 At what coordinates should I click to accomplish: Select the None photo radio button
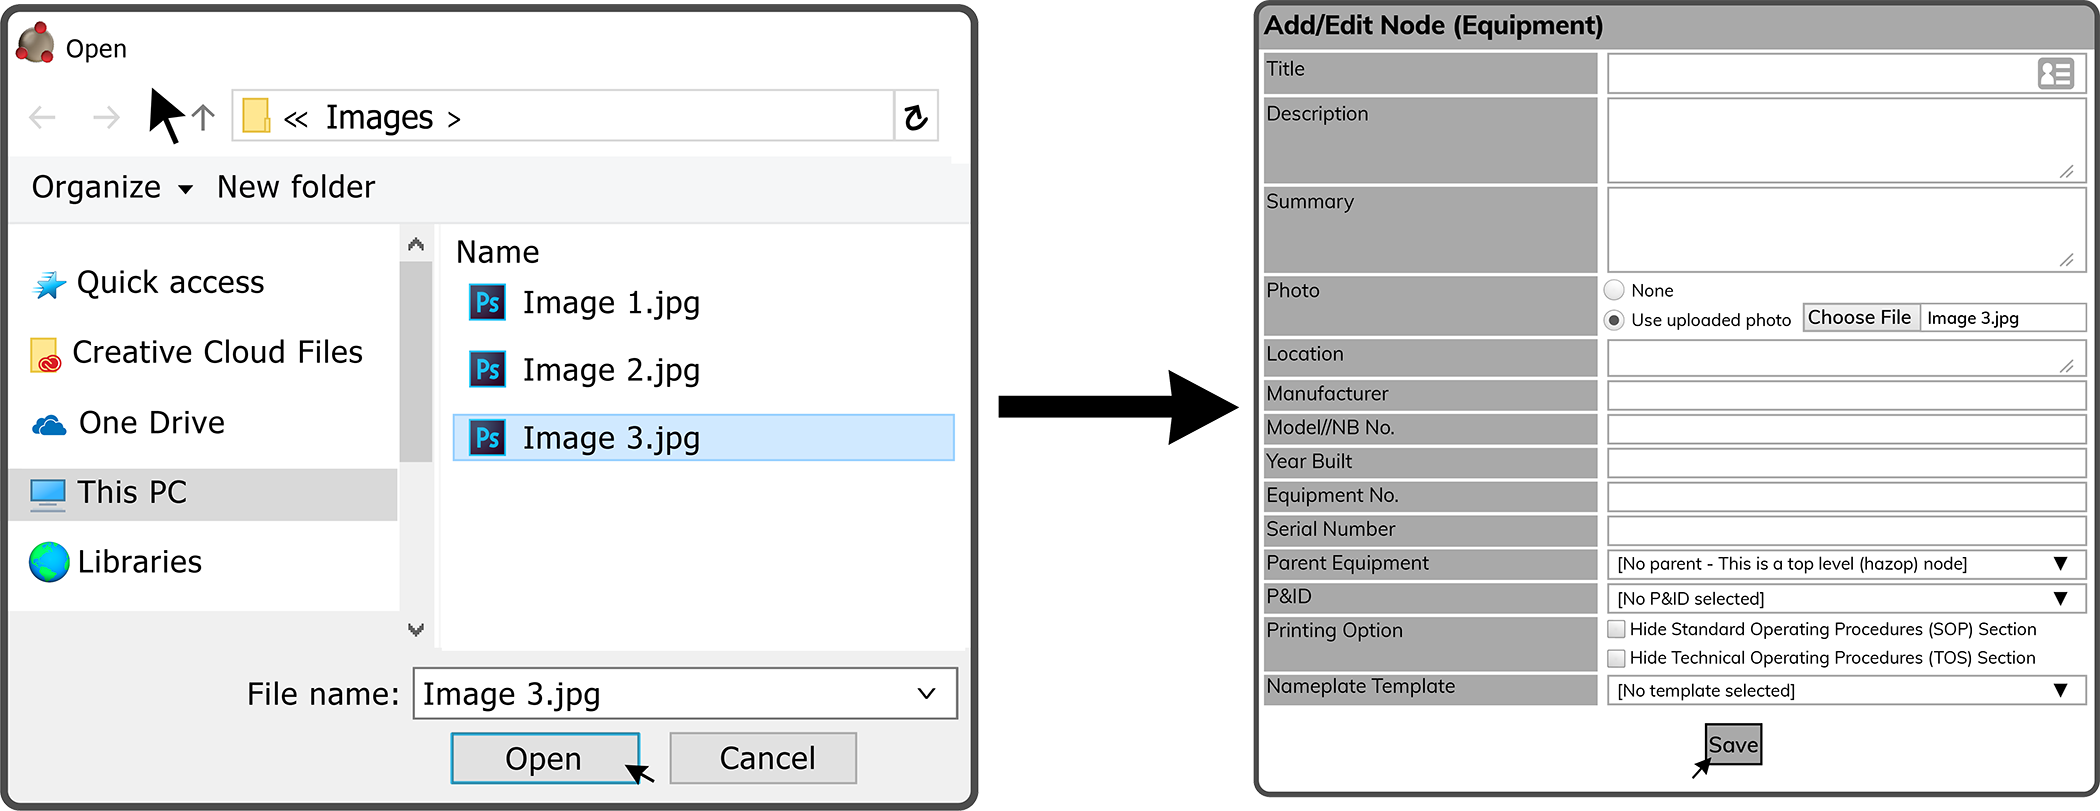pyautogui.click(x=1614, y=290)
